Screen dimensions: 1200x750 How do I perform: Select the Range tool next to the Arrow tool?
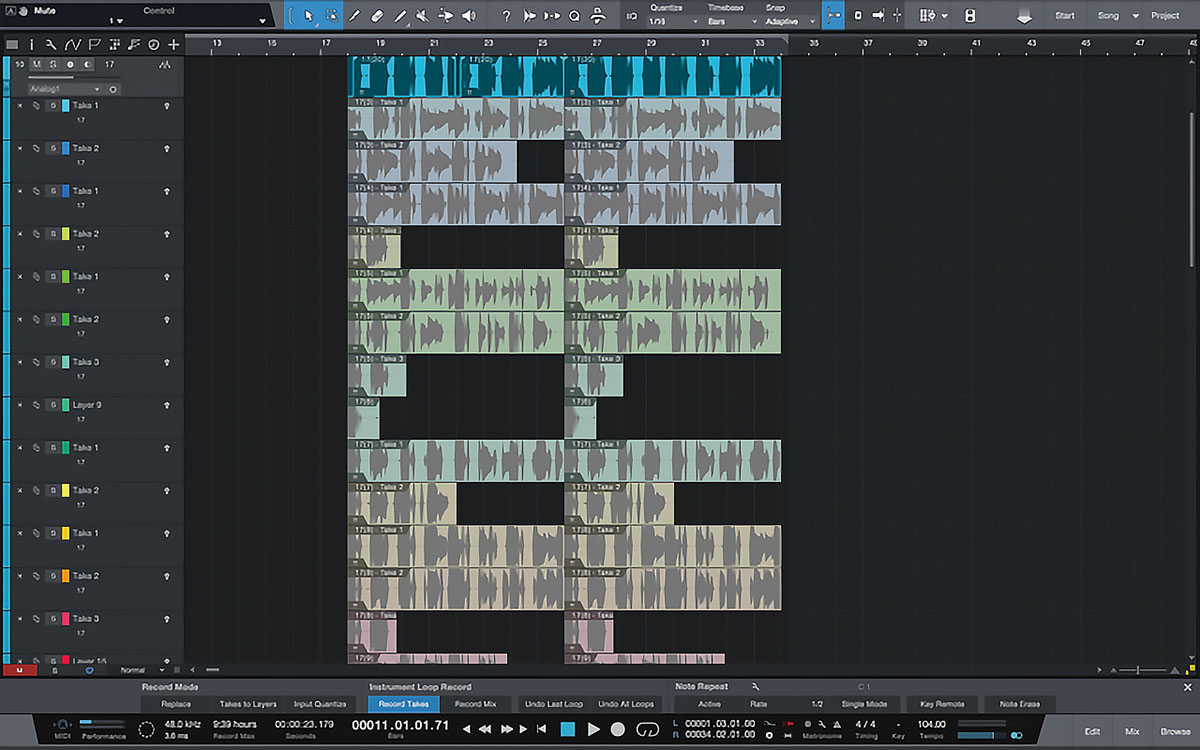pos(331,16)
